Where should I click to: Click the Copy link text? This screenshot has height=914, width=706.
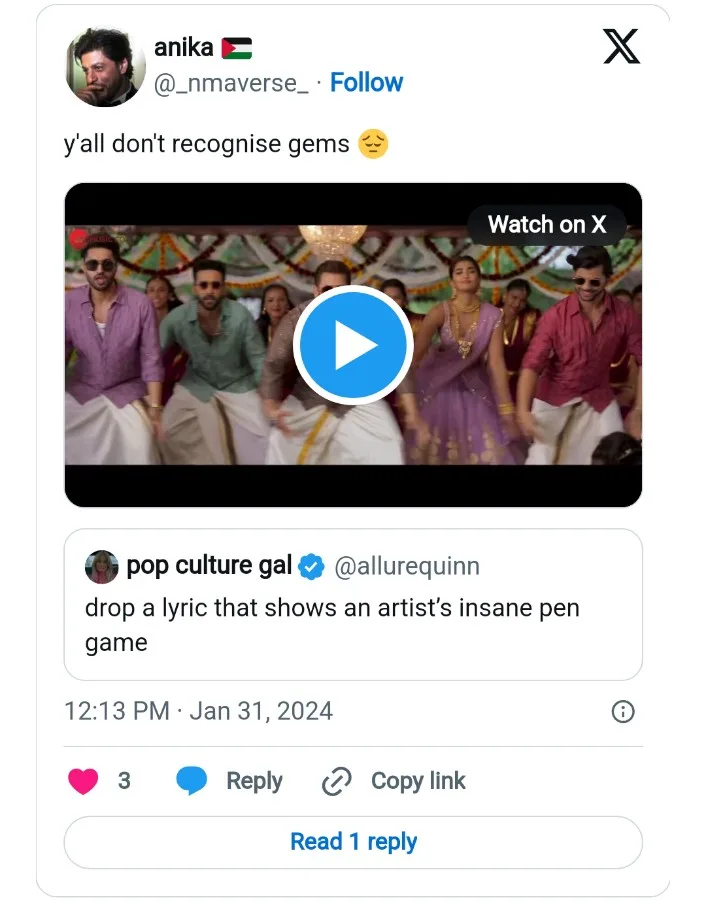(x=418, y=781)
